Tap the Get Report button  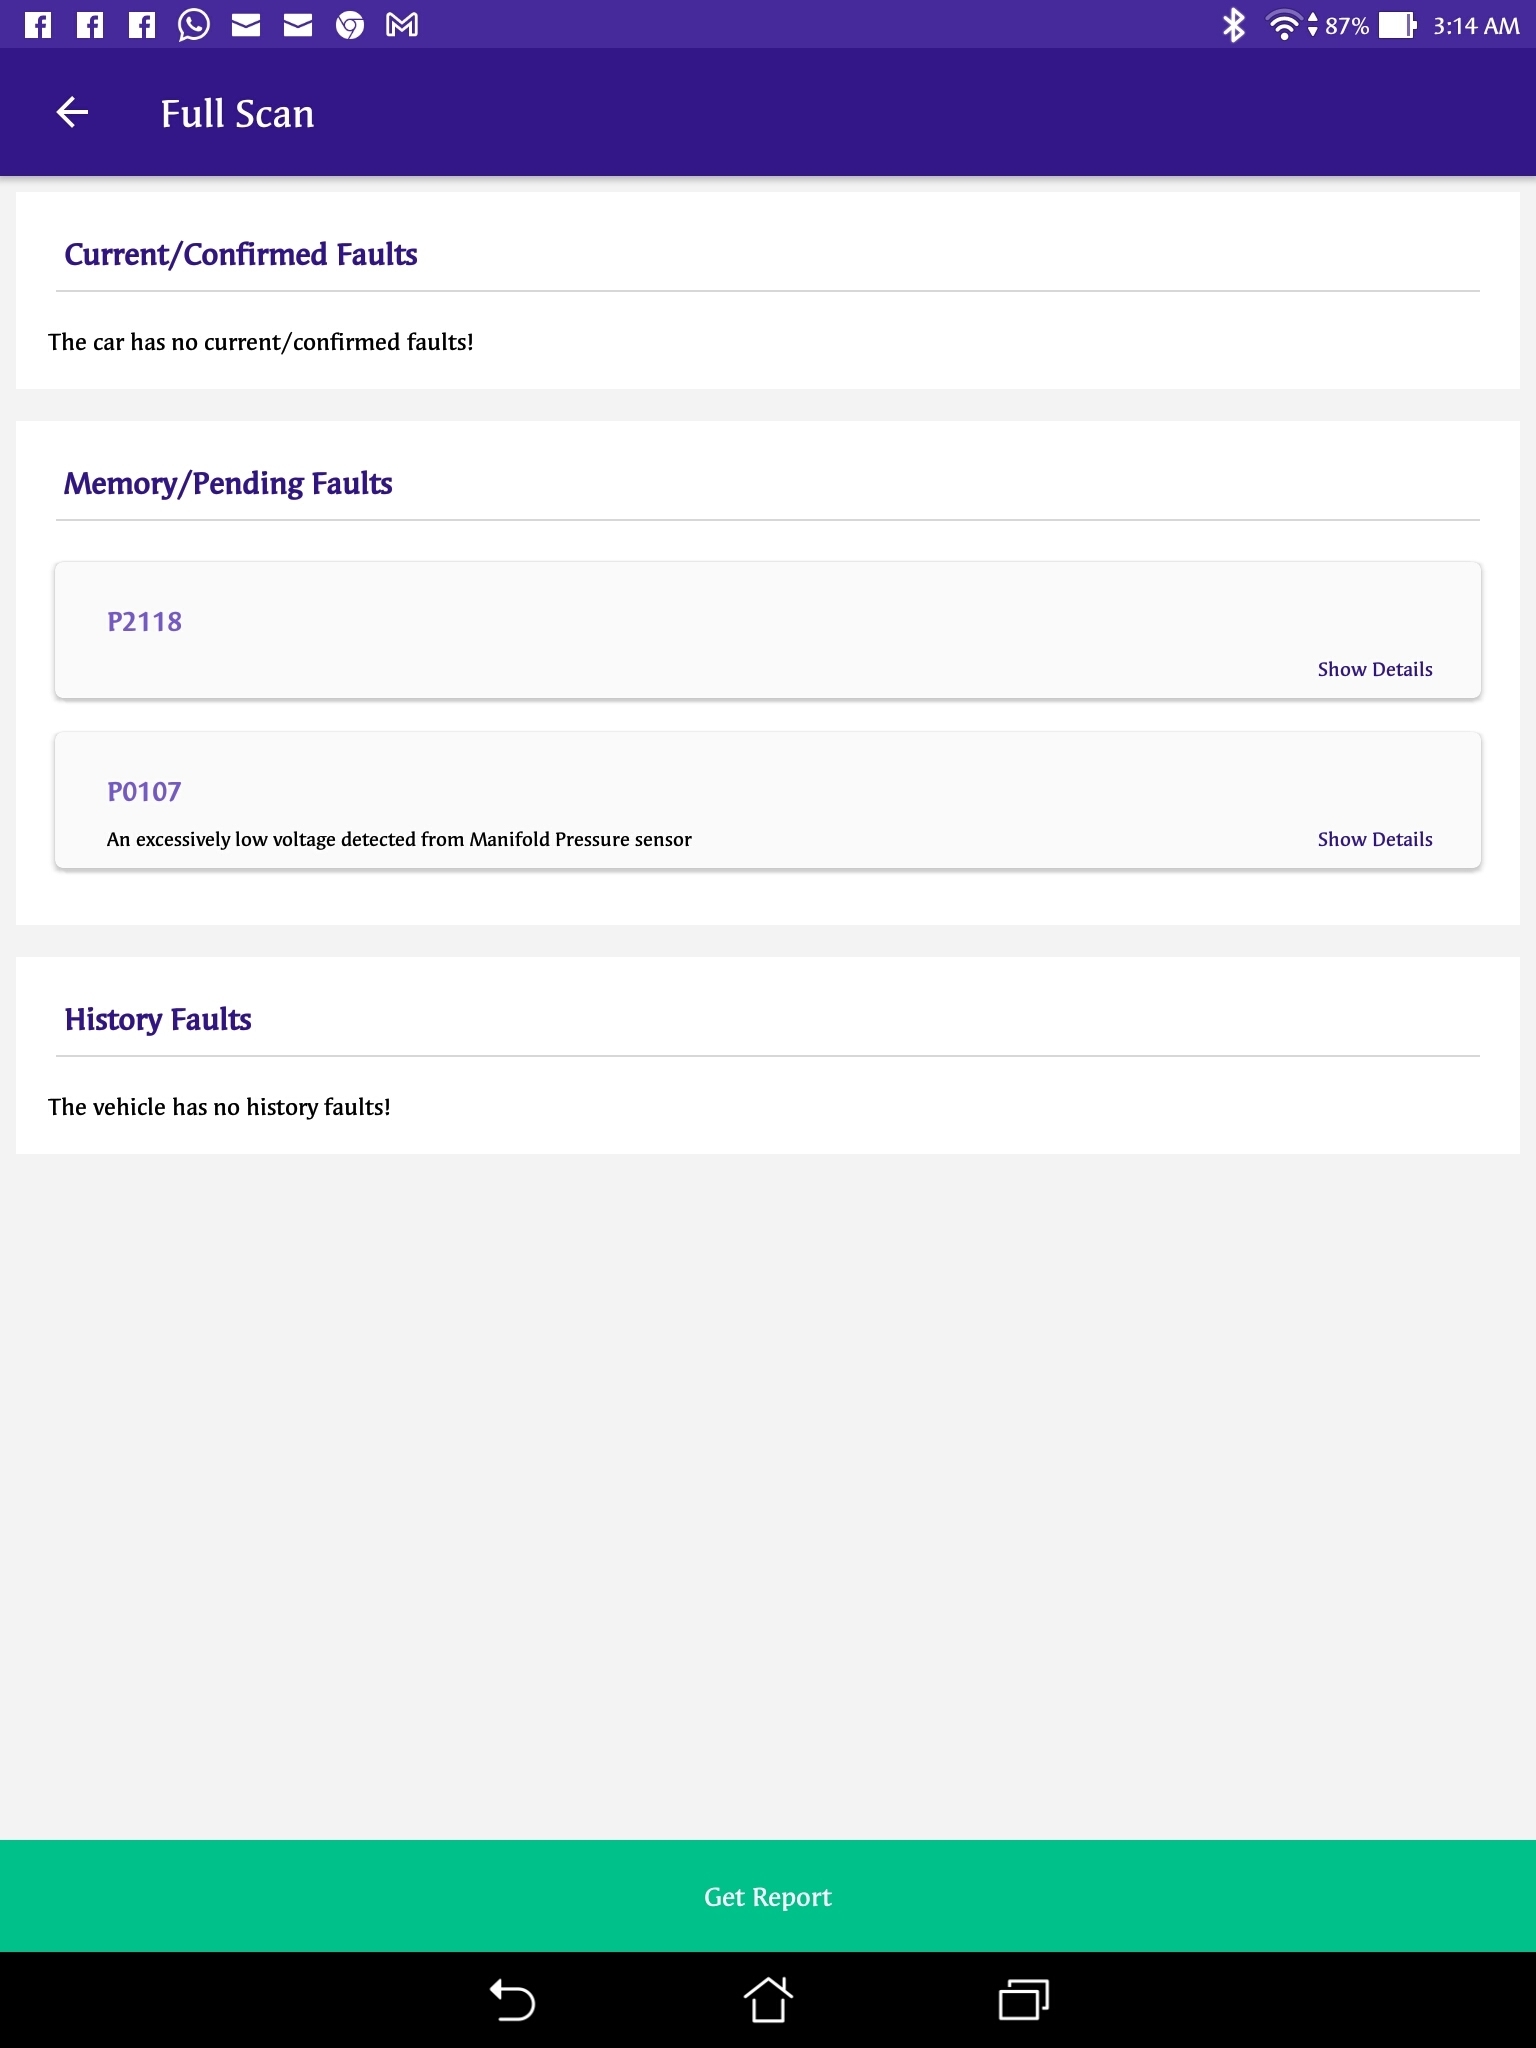pos(768,1896)
